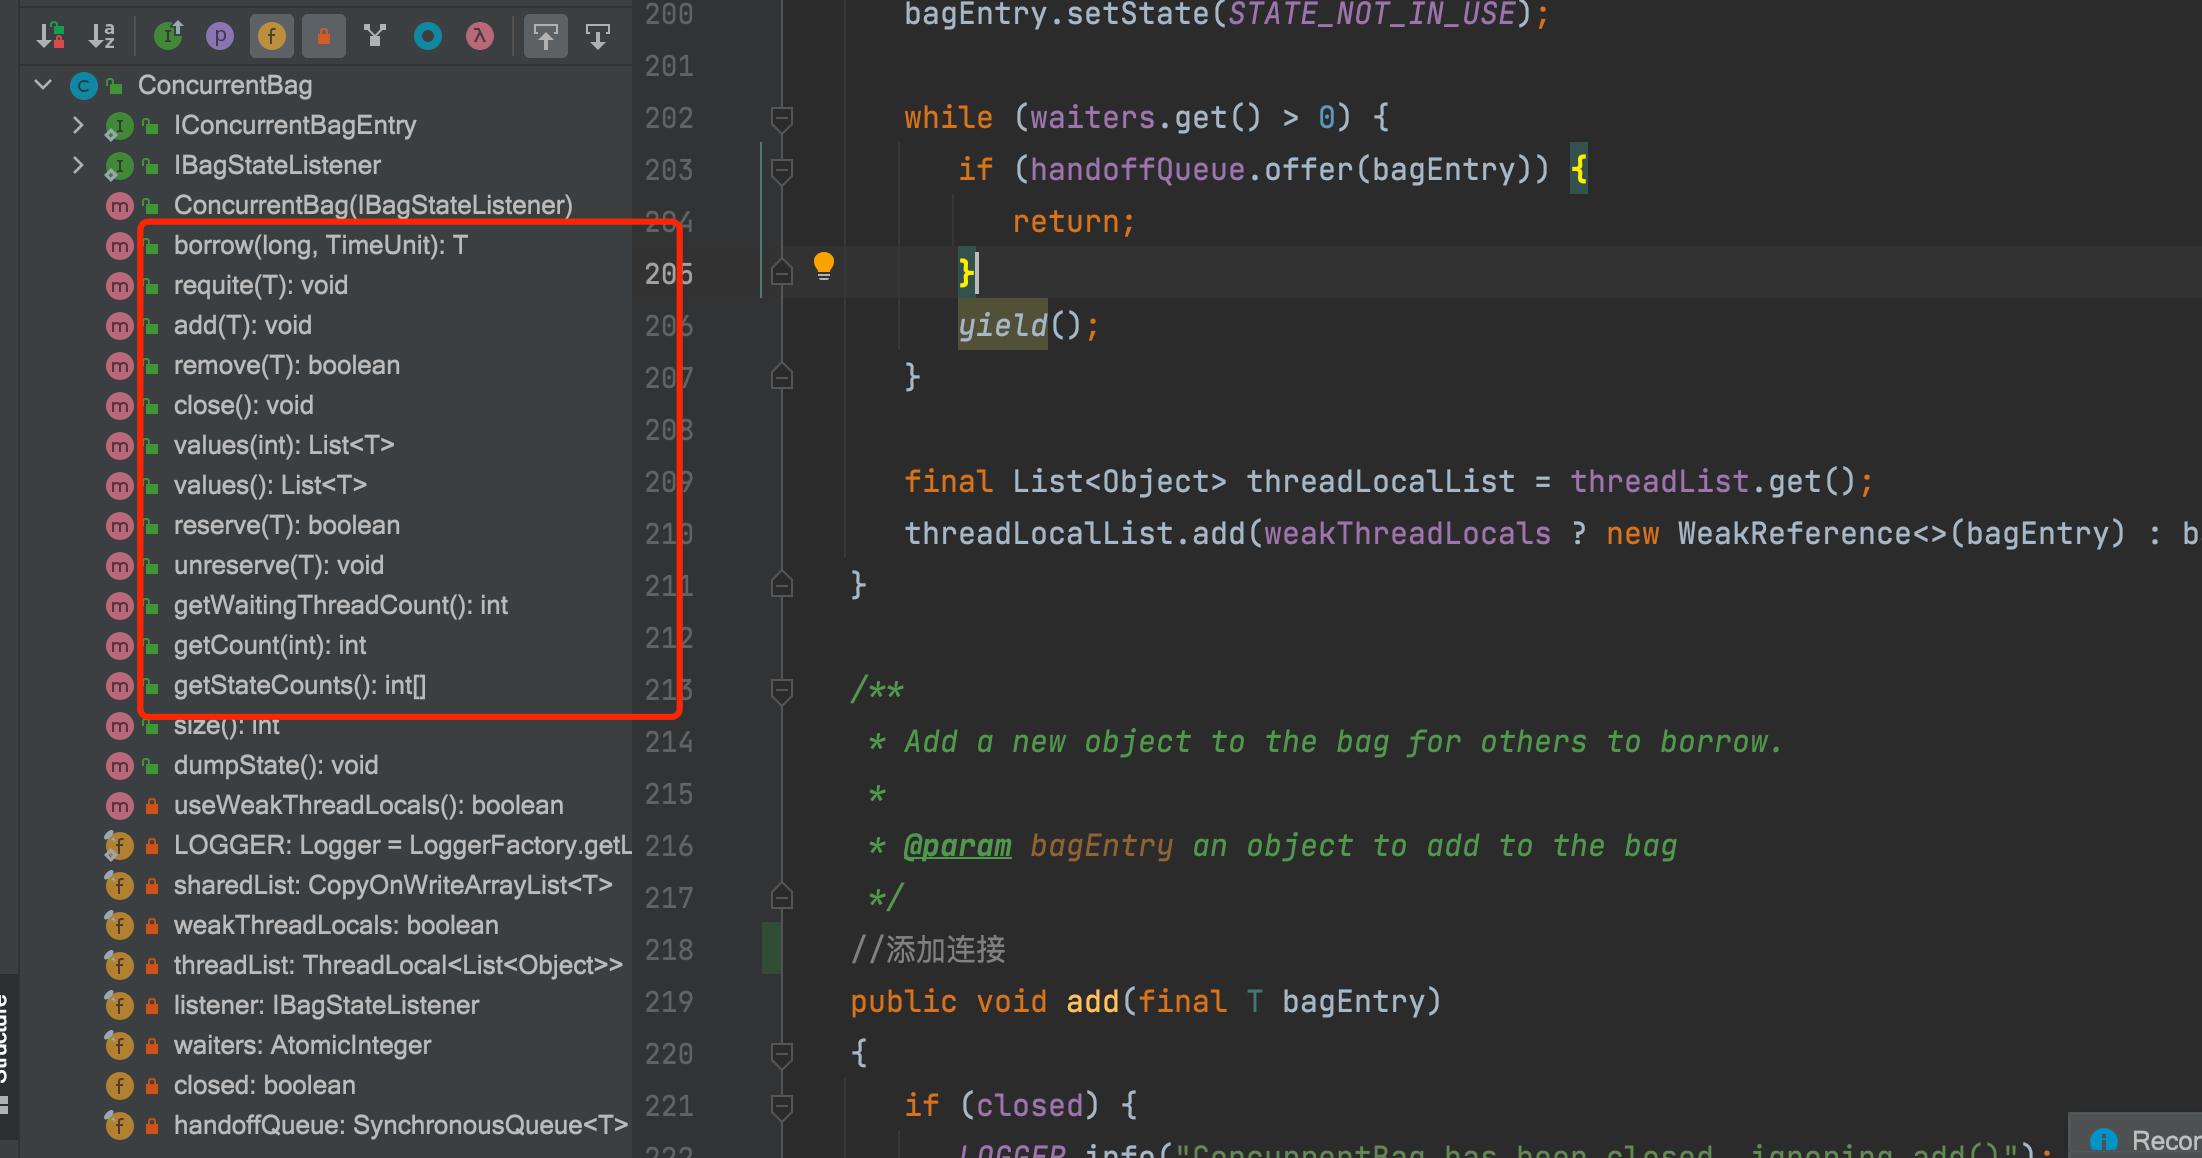Click Collapse All toolbar icon
Viewport: 2202px width, 1158px height.
pos(598,37)
